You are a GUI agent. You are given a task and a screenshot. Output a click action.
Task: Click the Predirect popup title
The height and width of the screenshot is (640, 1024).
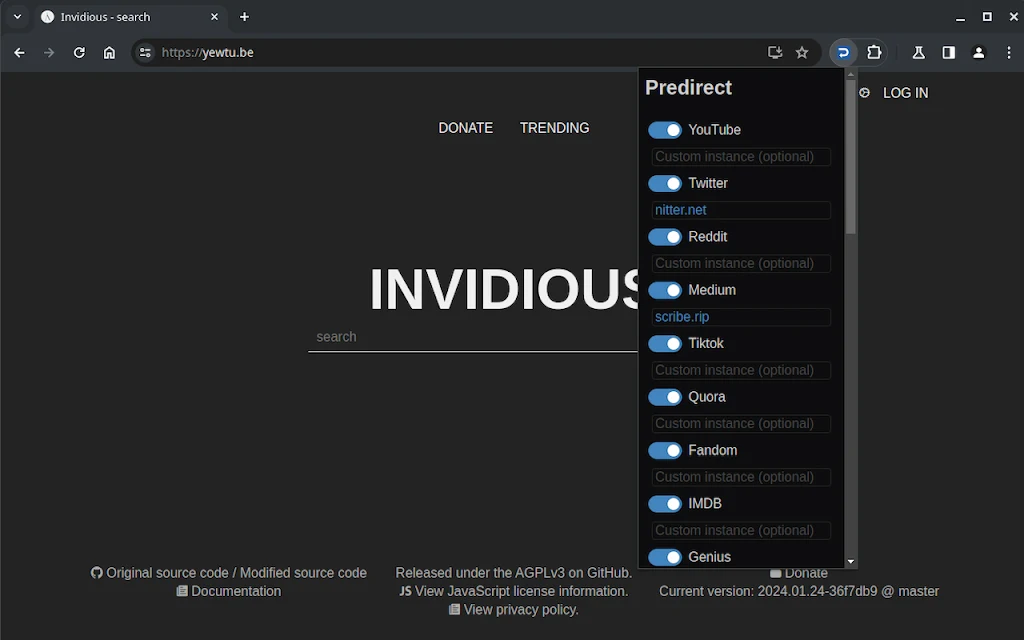click(688, 88)
